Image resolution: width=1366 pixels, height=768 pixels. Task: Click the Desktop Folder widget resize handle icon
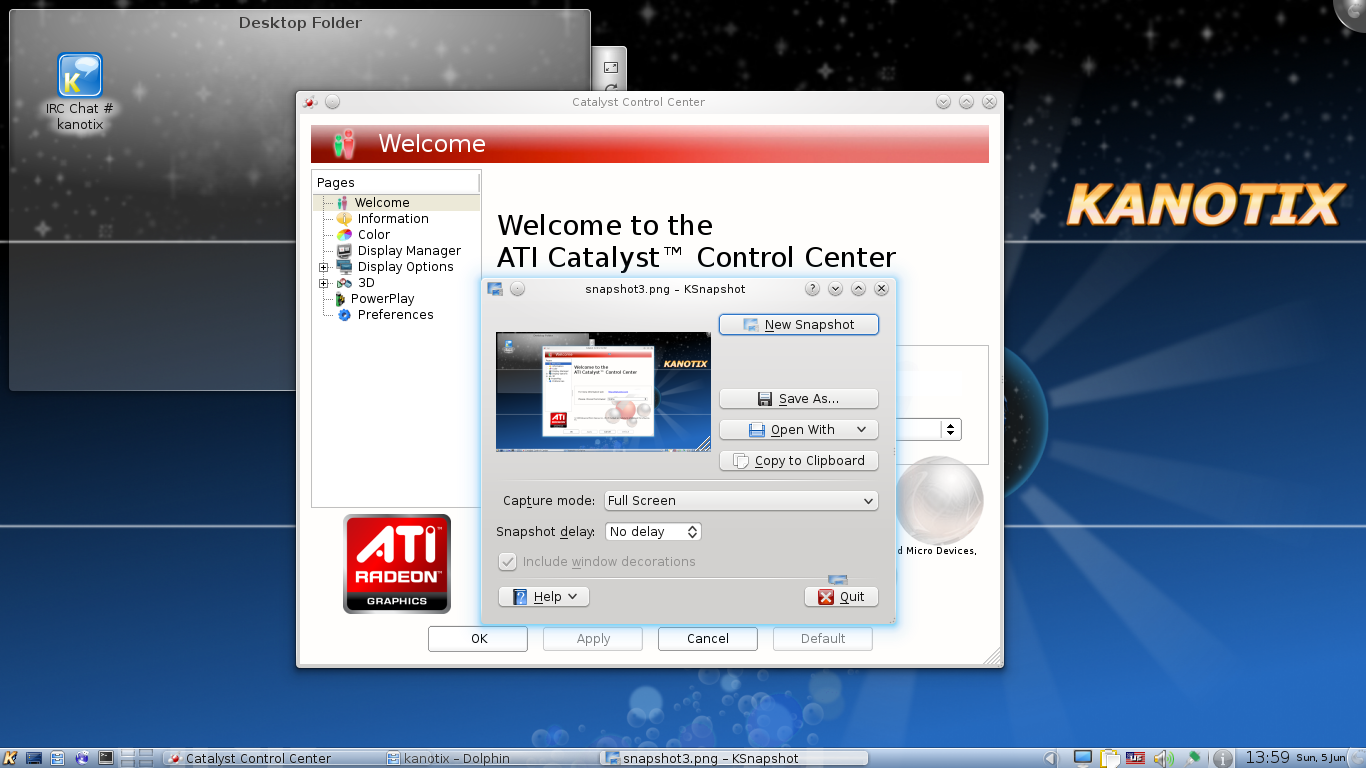tap(610, 67)
